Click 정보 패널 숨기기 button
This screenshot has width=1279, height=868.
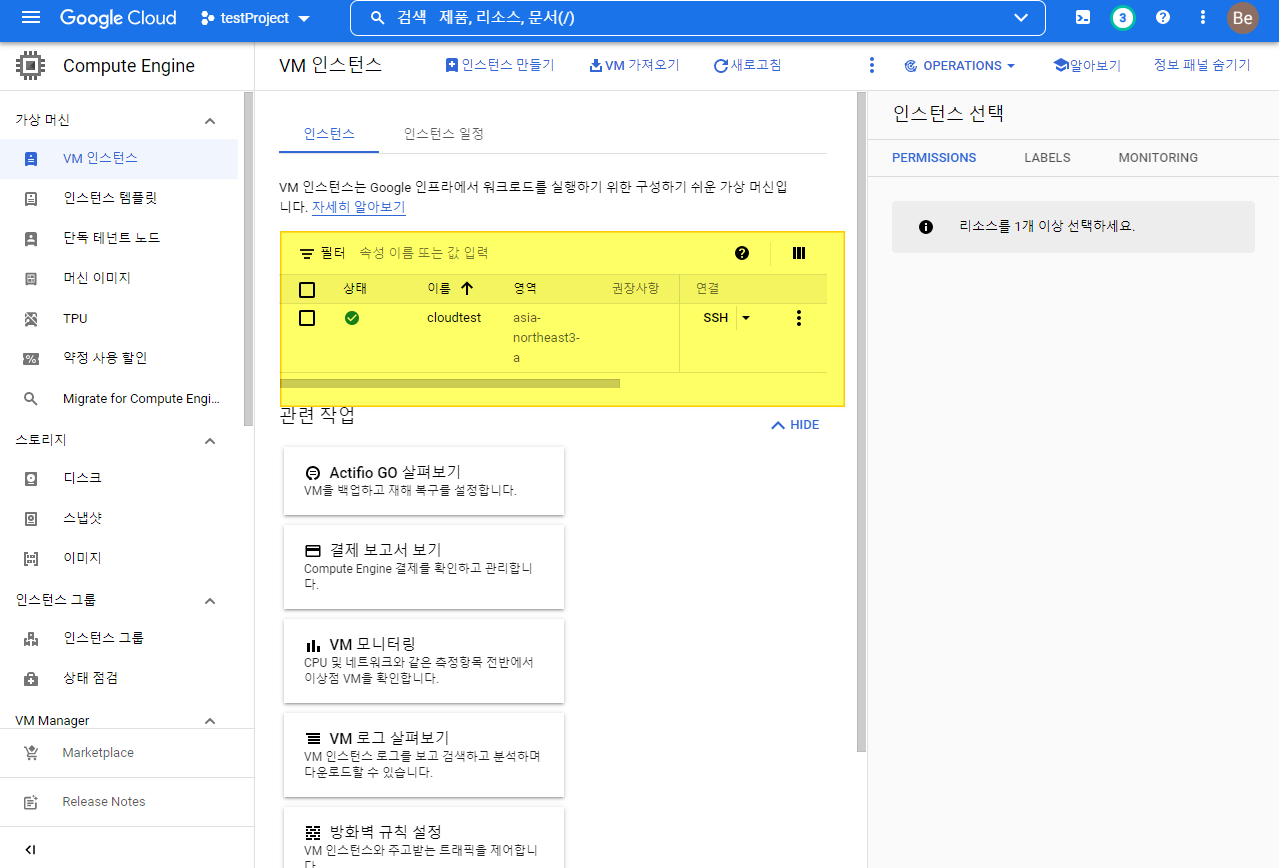[x=1201, y=65]
